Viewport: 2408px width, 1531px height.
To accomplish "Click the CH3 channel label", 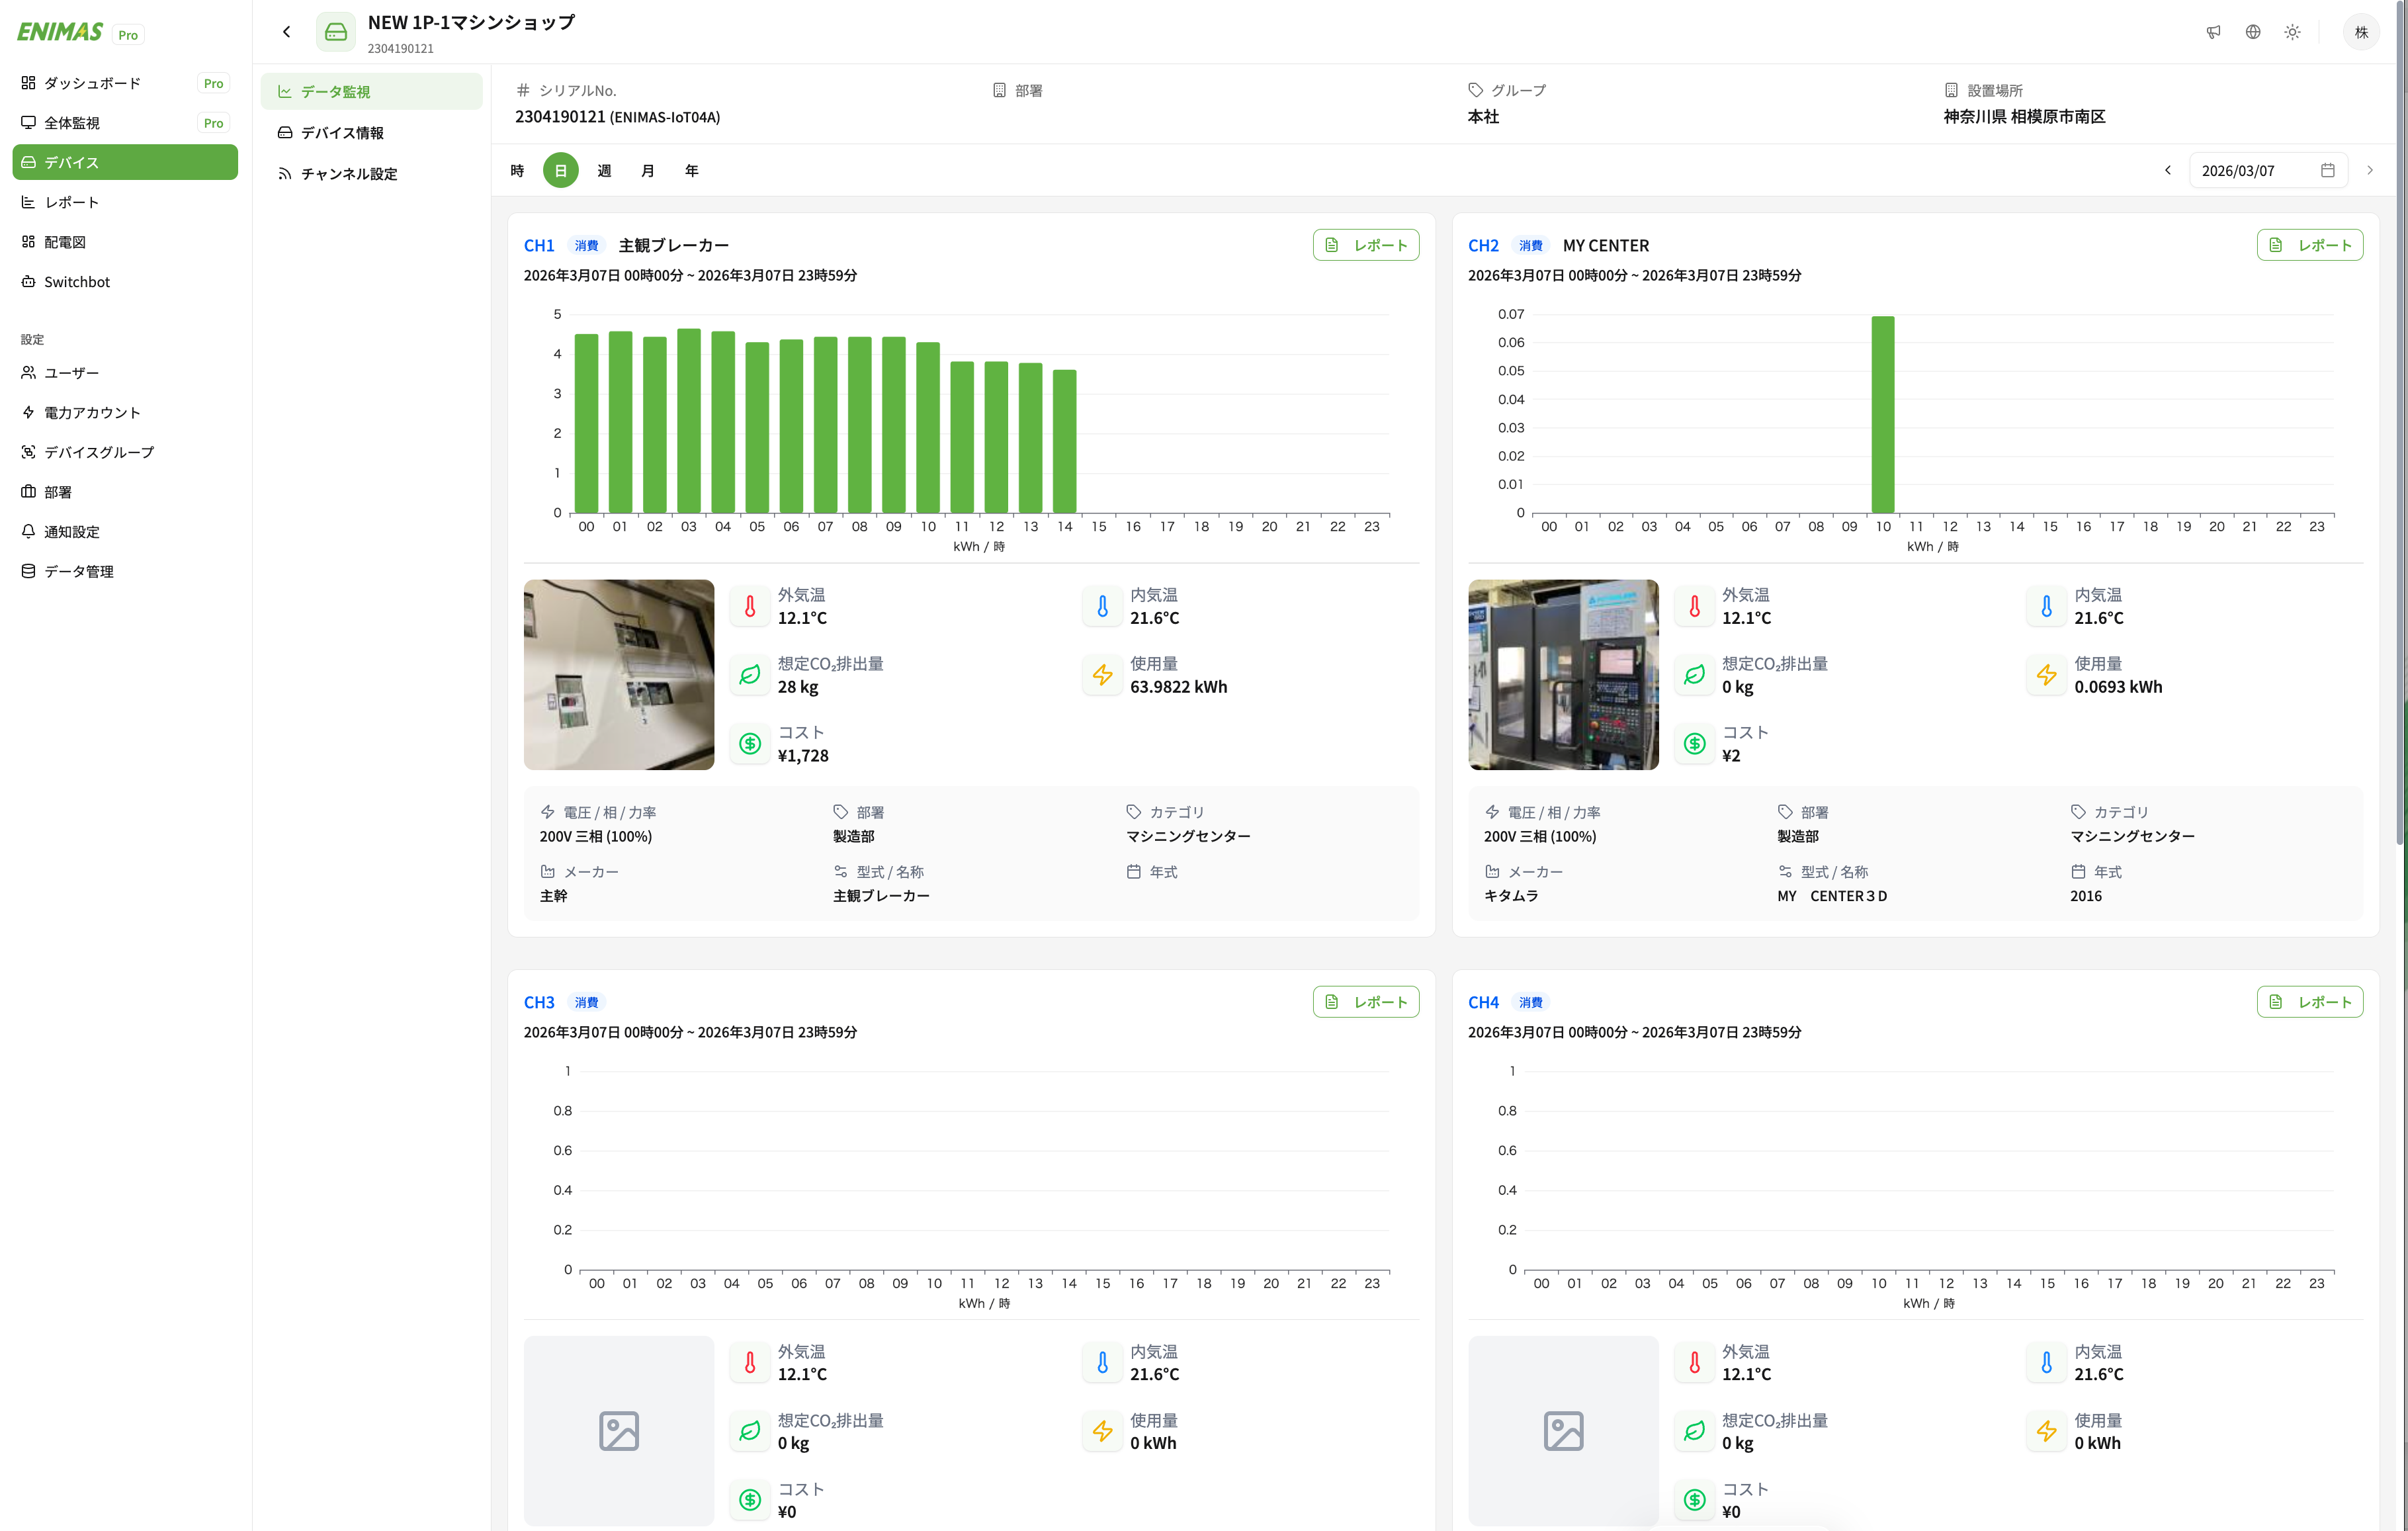I will tap(539, 1003).
